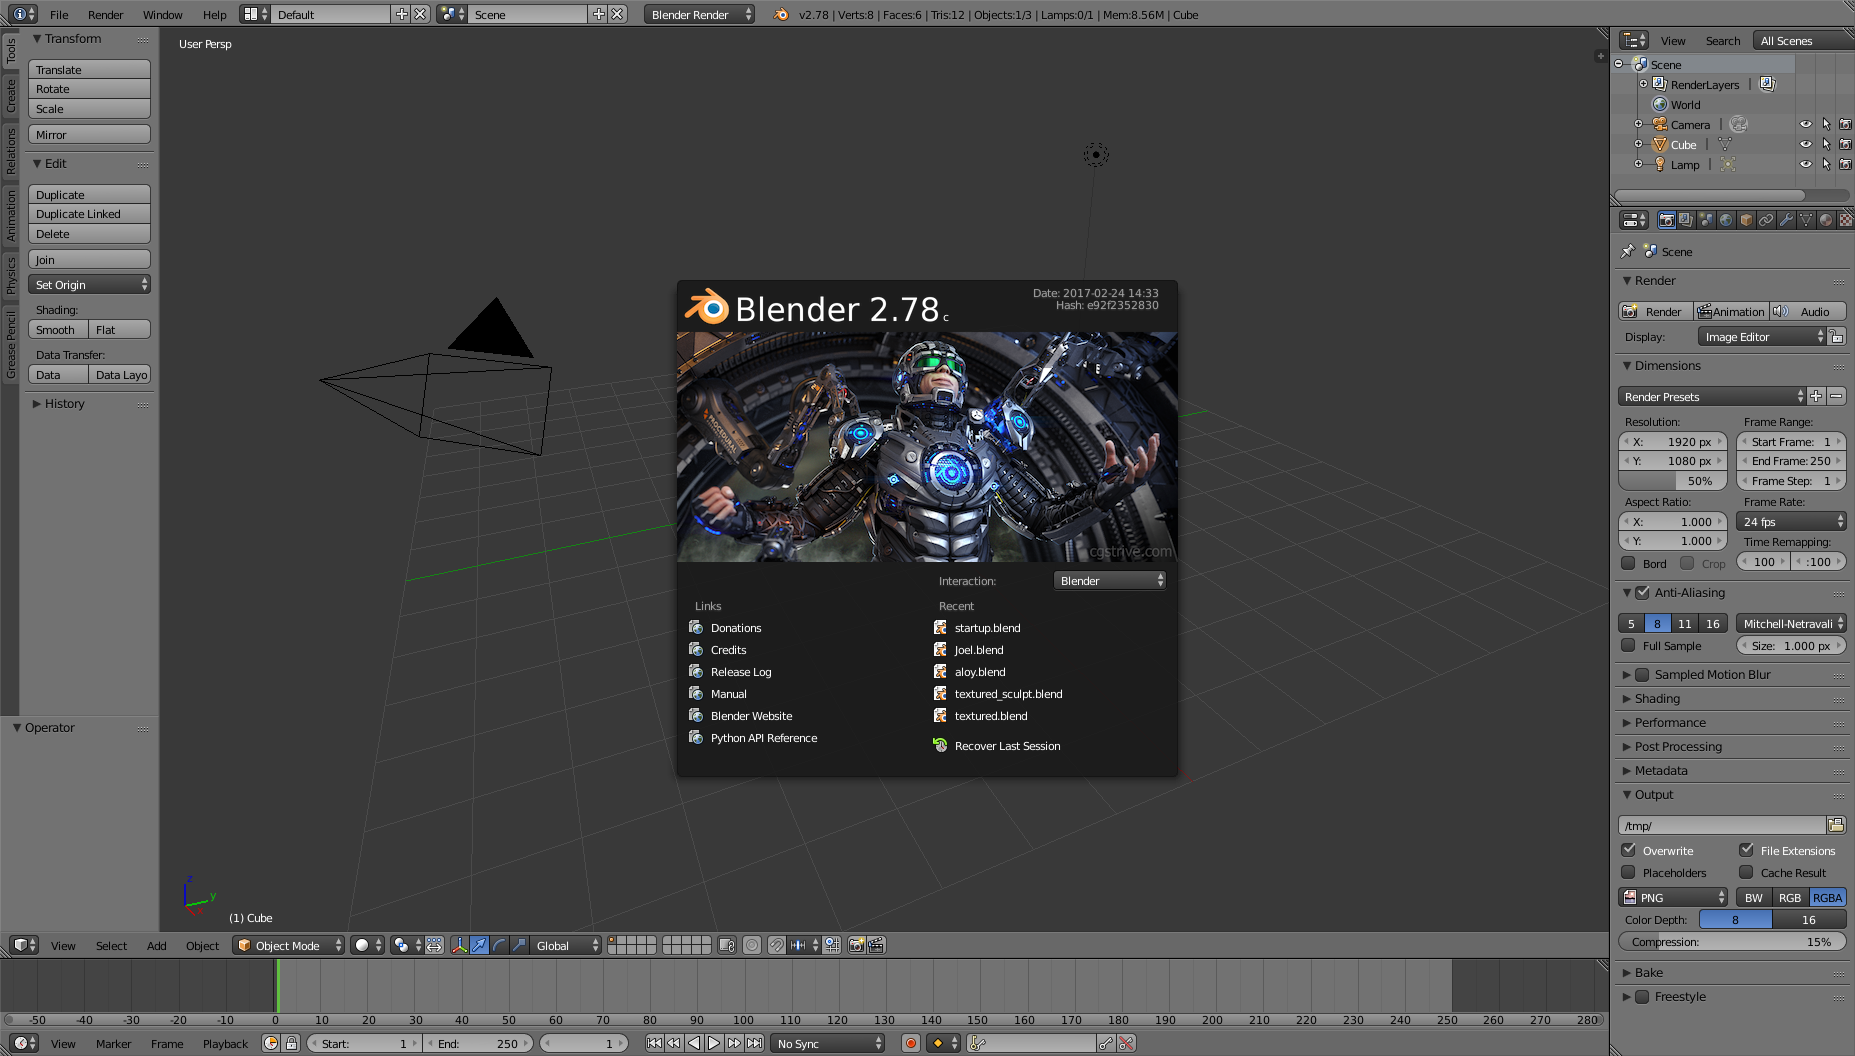Image resolution: width=1855 pixels, height=1056 pixels.
Task: Enable the Bord border checkbox
Action: point(1628,563)
